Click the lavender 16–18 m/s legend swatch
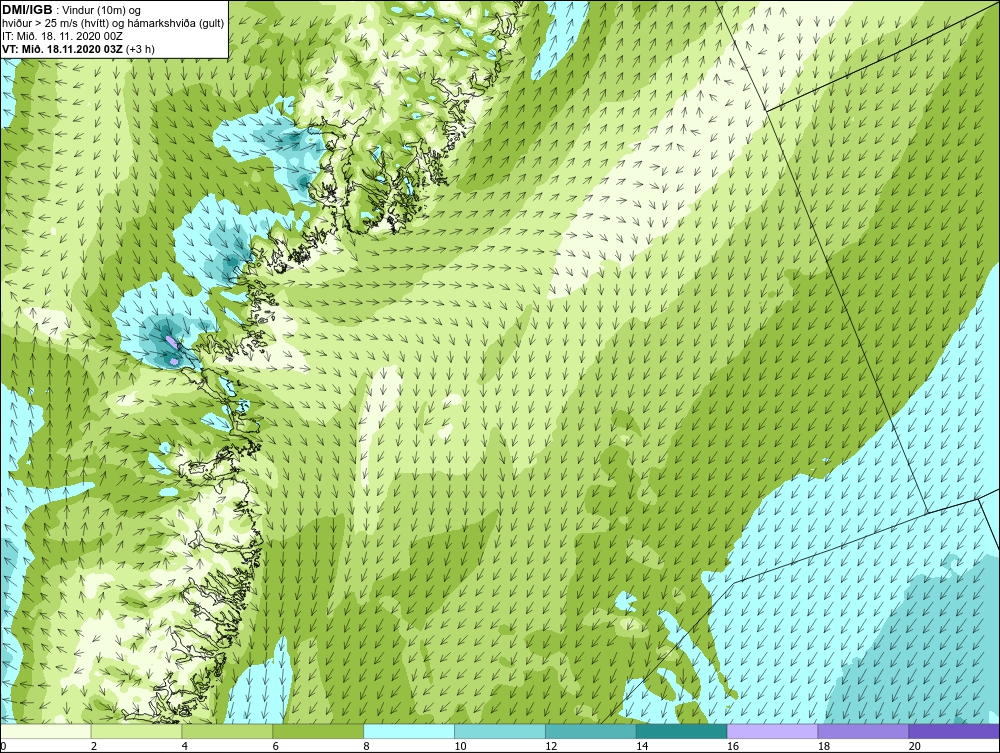1000x753 pixels. coord(772,731)
